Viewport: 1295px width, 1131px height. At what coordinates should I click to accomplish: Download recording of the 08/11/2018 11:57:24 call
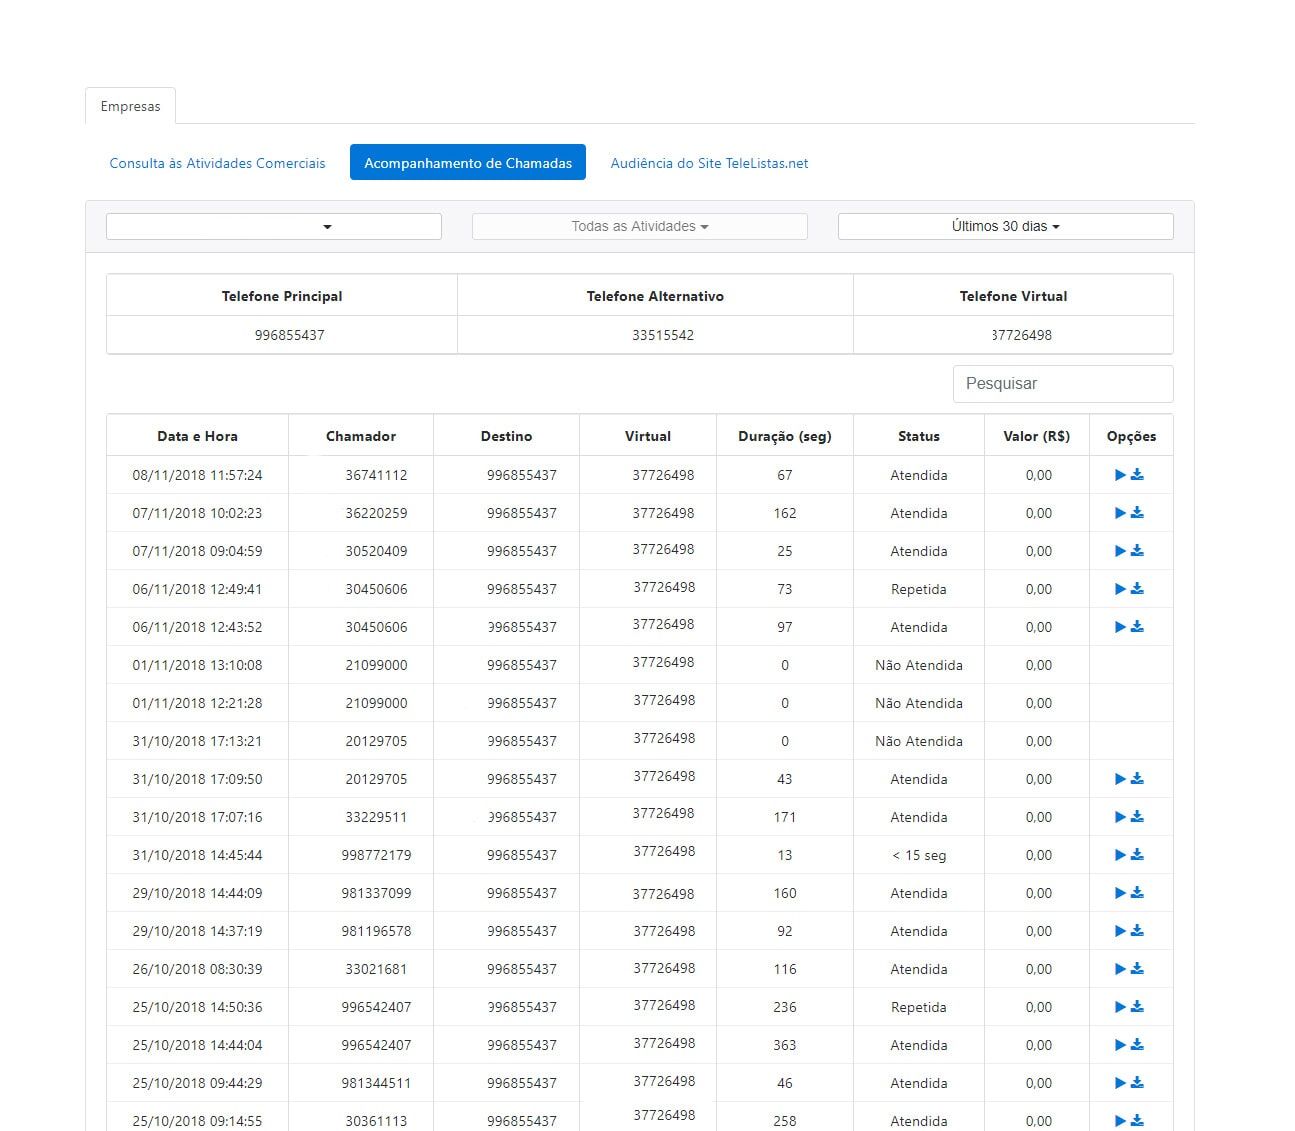(1138, 475)
